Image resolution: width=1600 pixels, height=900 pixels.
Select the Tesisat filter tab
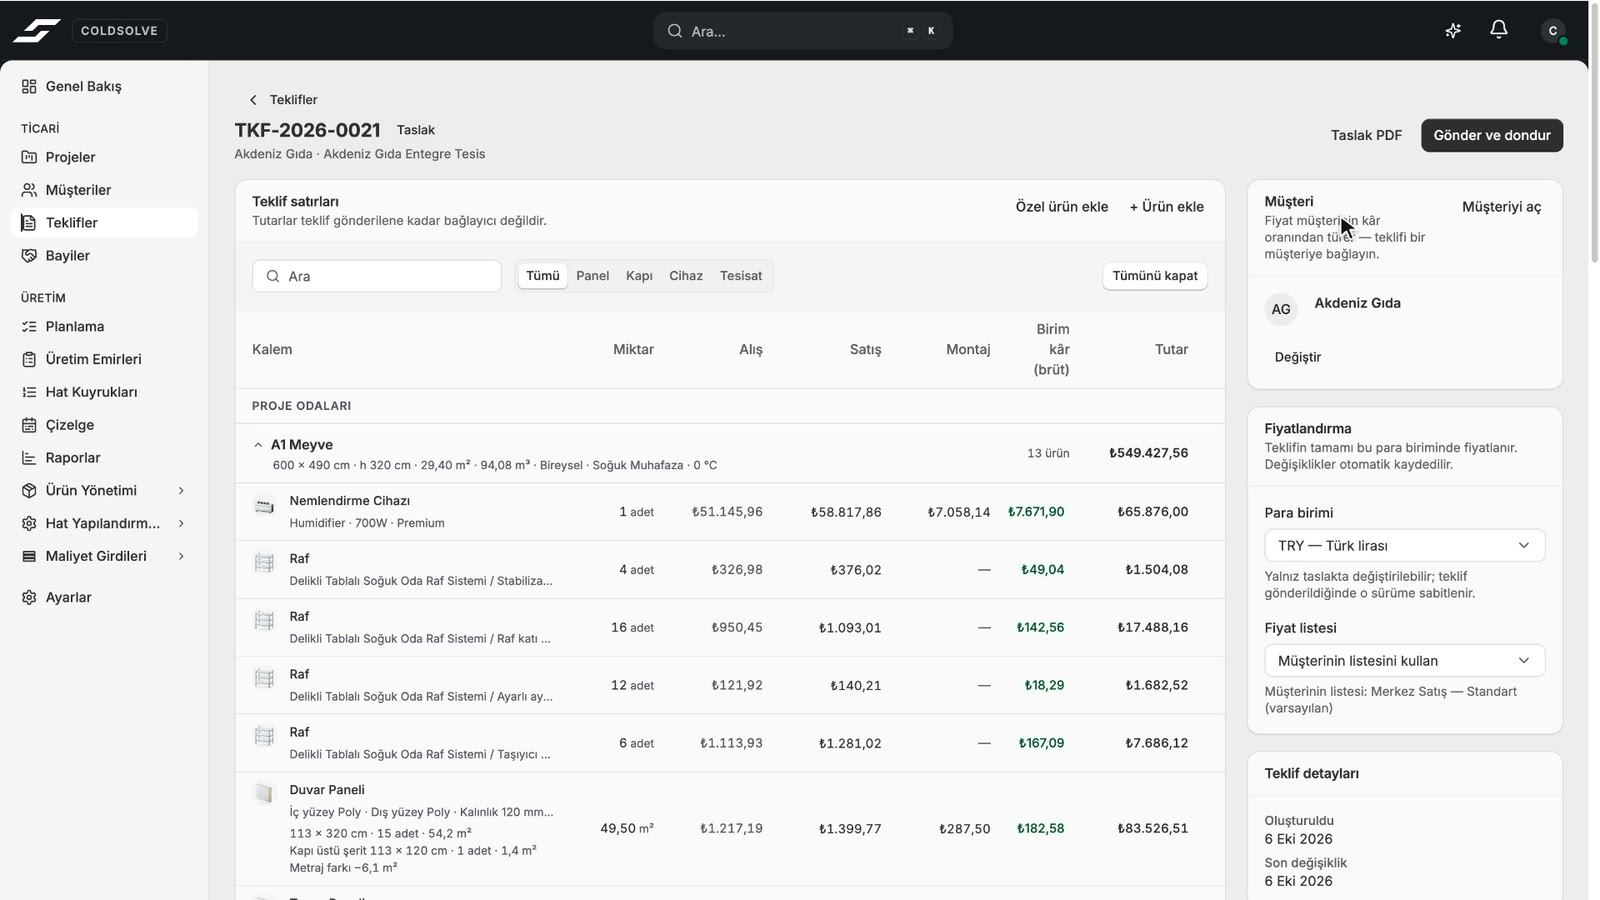(741, 276)
